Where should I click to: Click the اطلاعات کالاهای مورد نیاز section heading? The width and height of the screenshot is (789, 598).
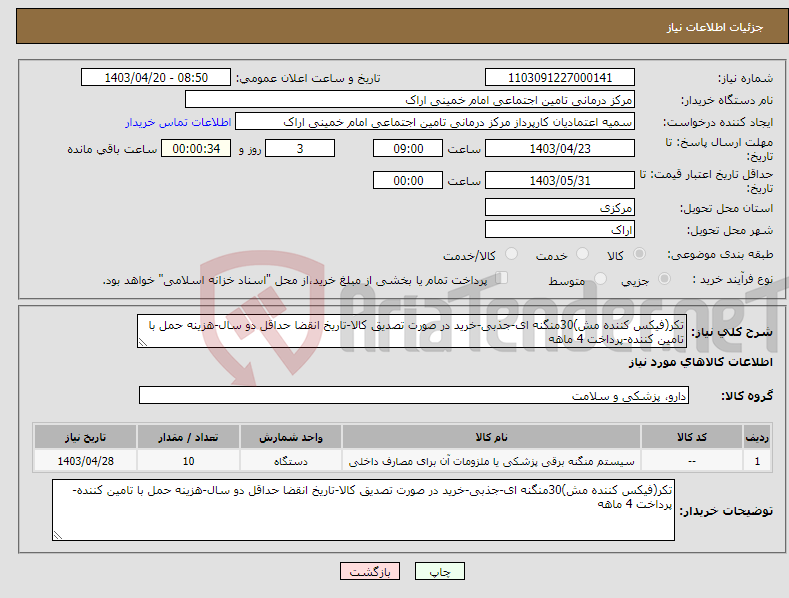point(700,362)
